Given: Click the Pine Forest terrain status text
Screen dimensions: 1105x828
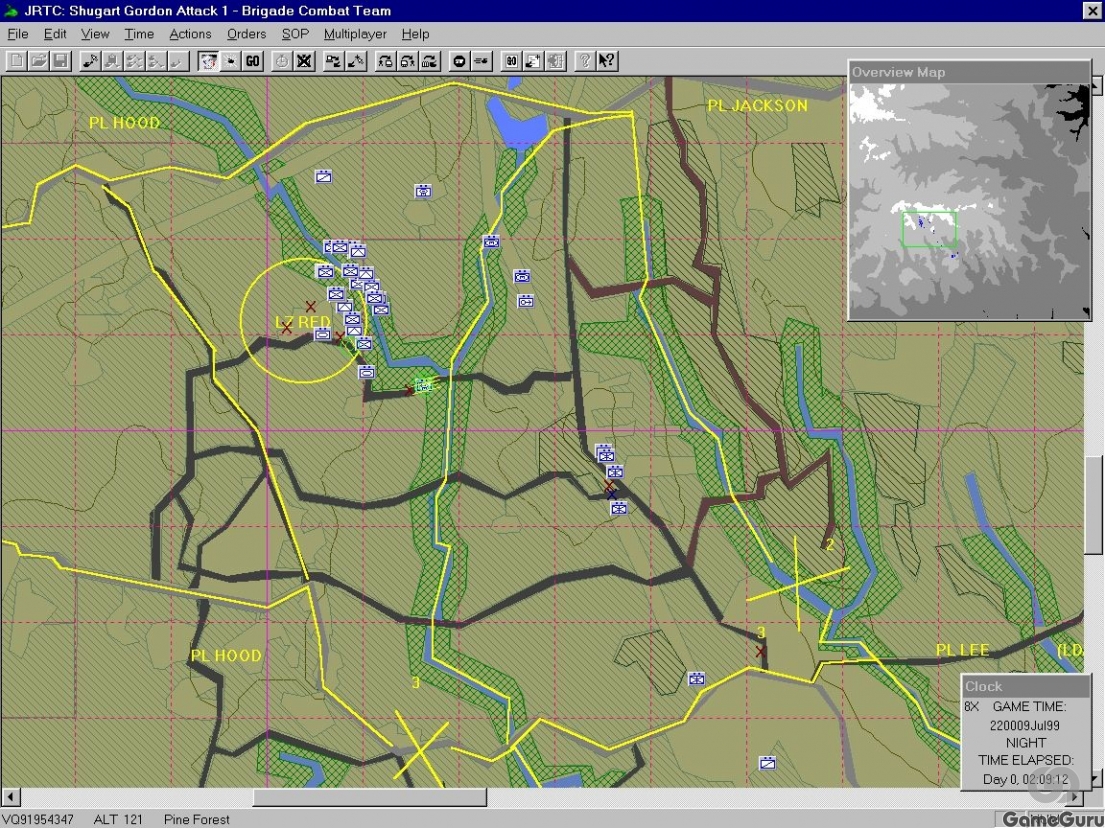Looking at the screenshot, I should pyautogui.click(x=197, y=820).
